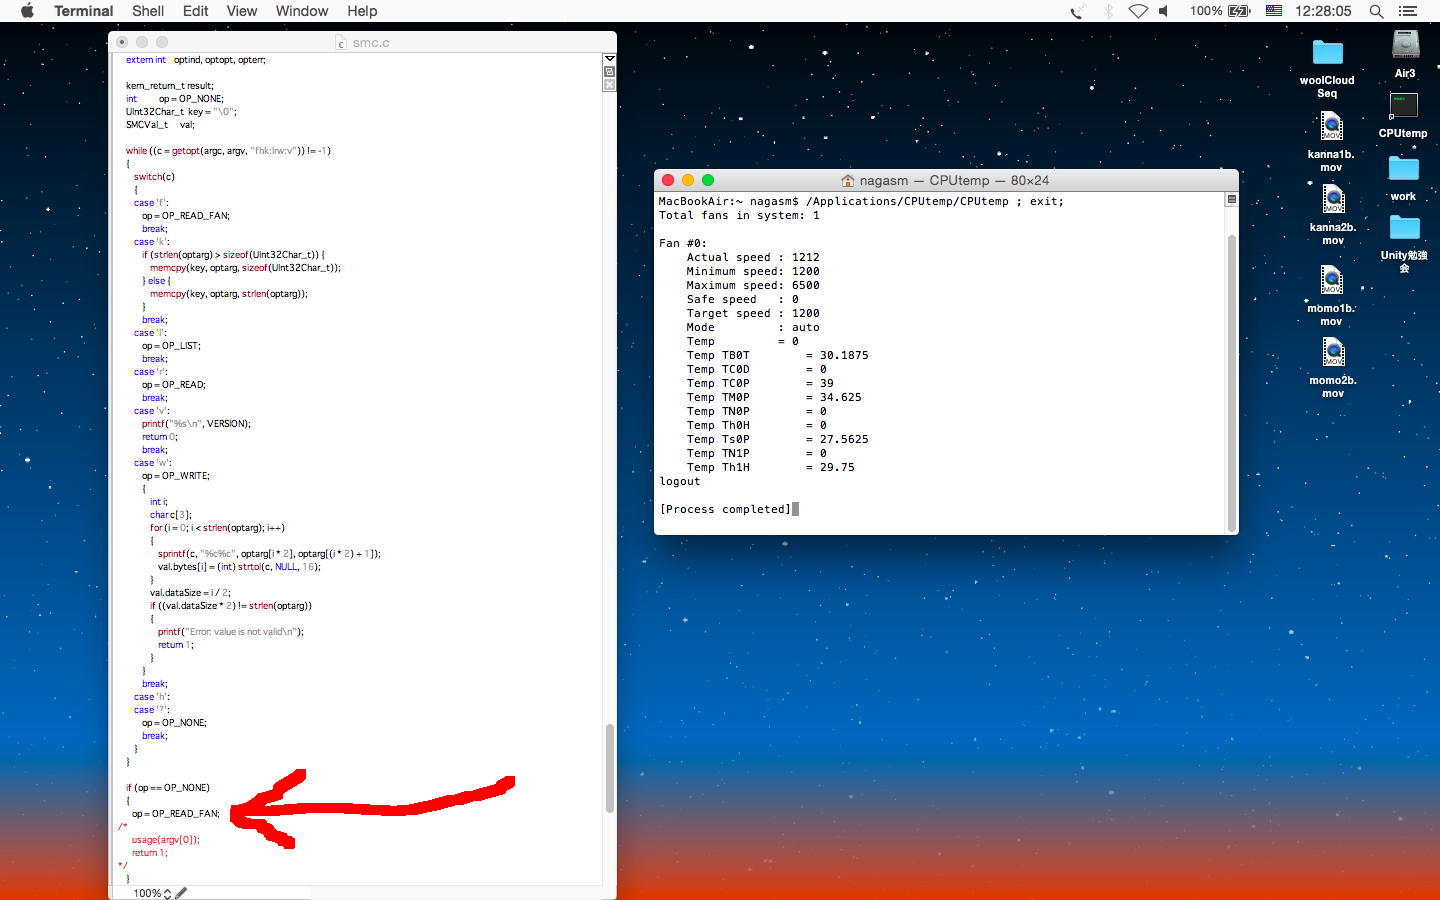Screen dimensions: 1440x900
Task: Click the pencil icon in smc.c status bar
Action: 181,893
